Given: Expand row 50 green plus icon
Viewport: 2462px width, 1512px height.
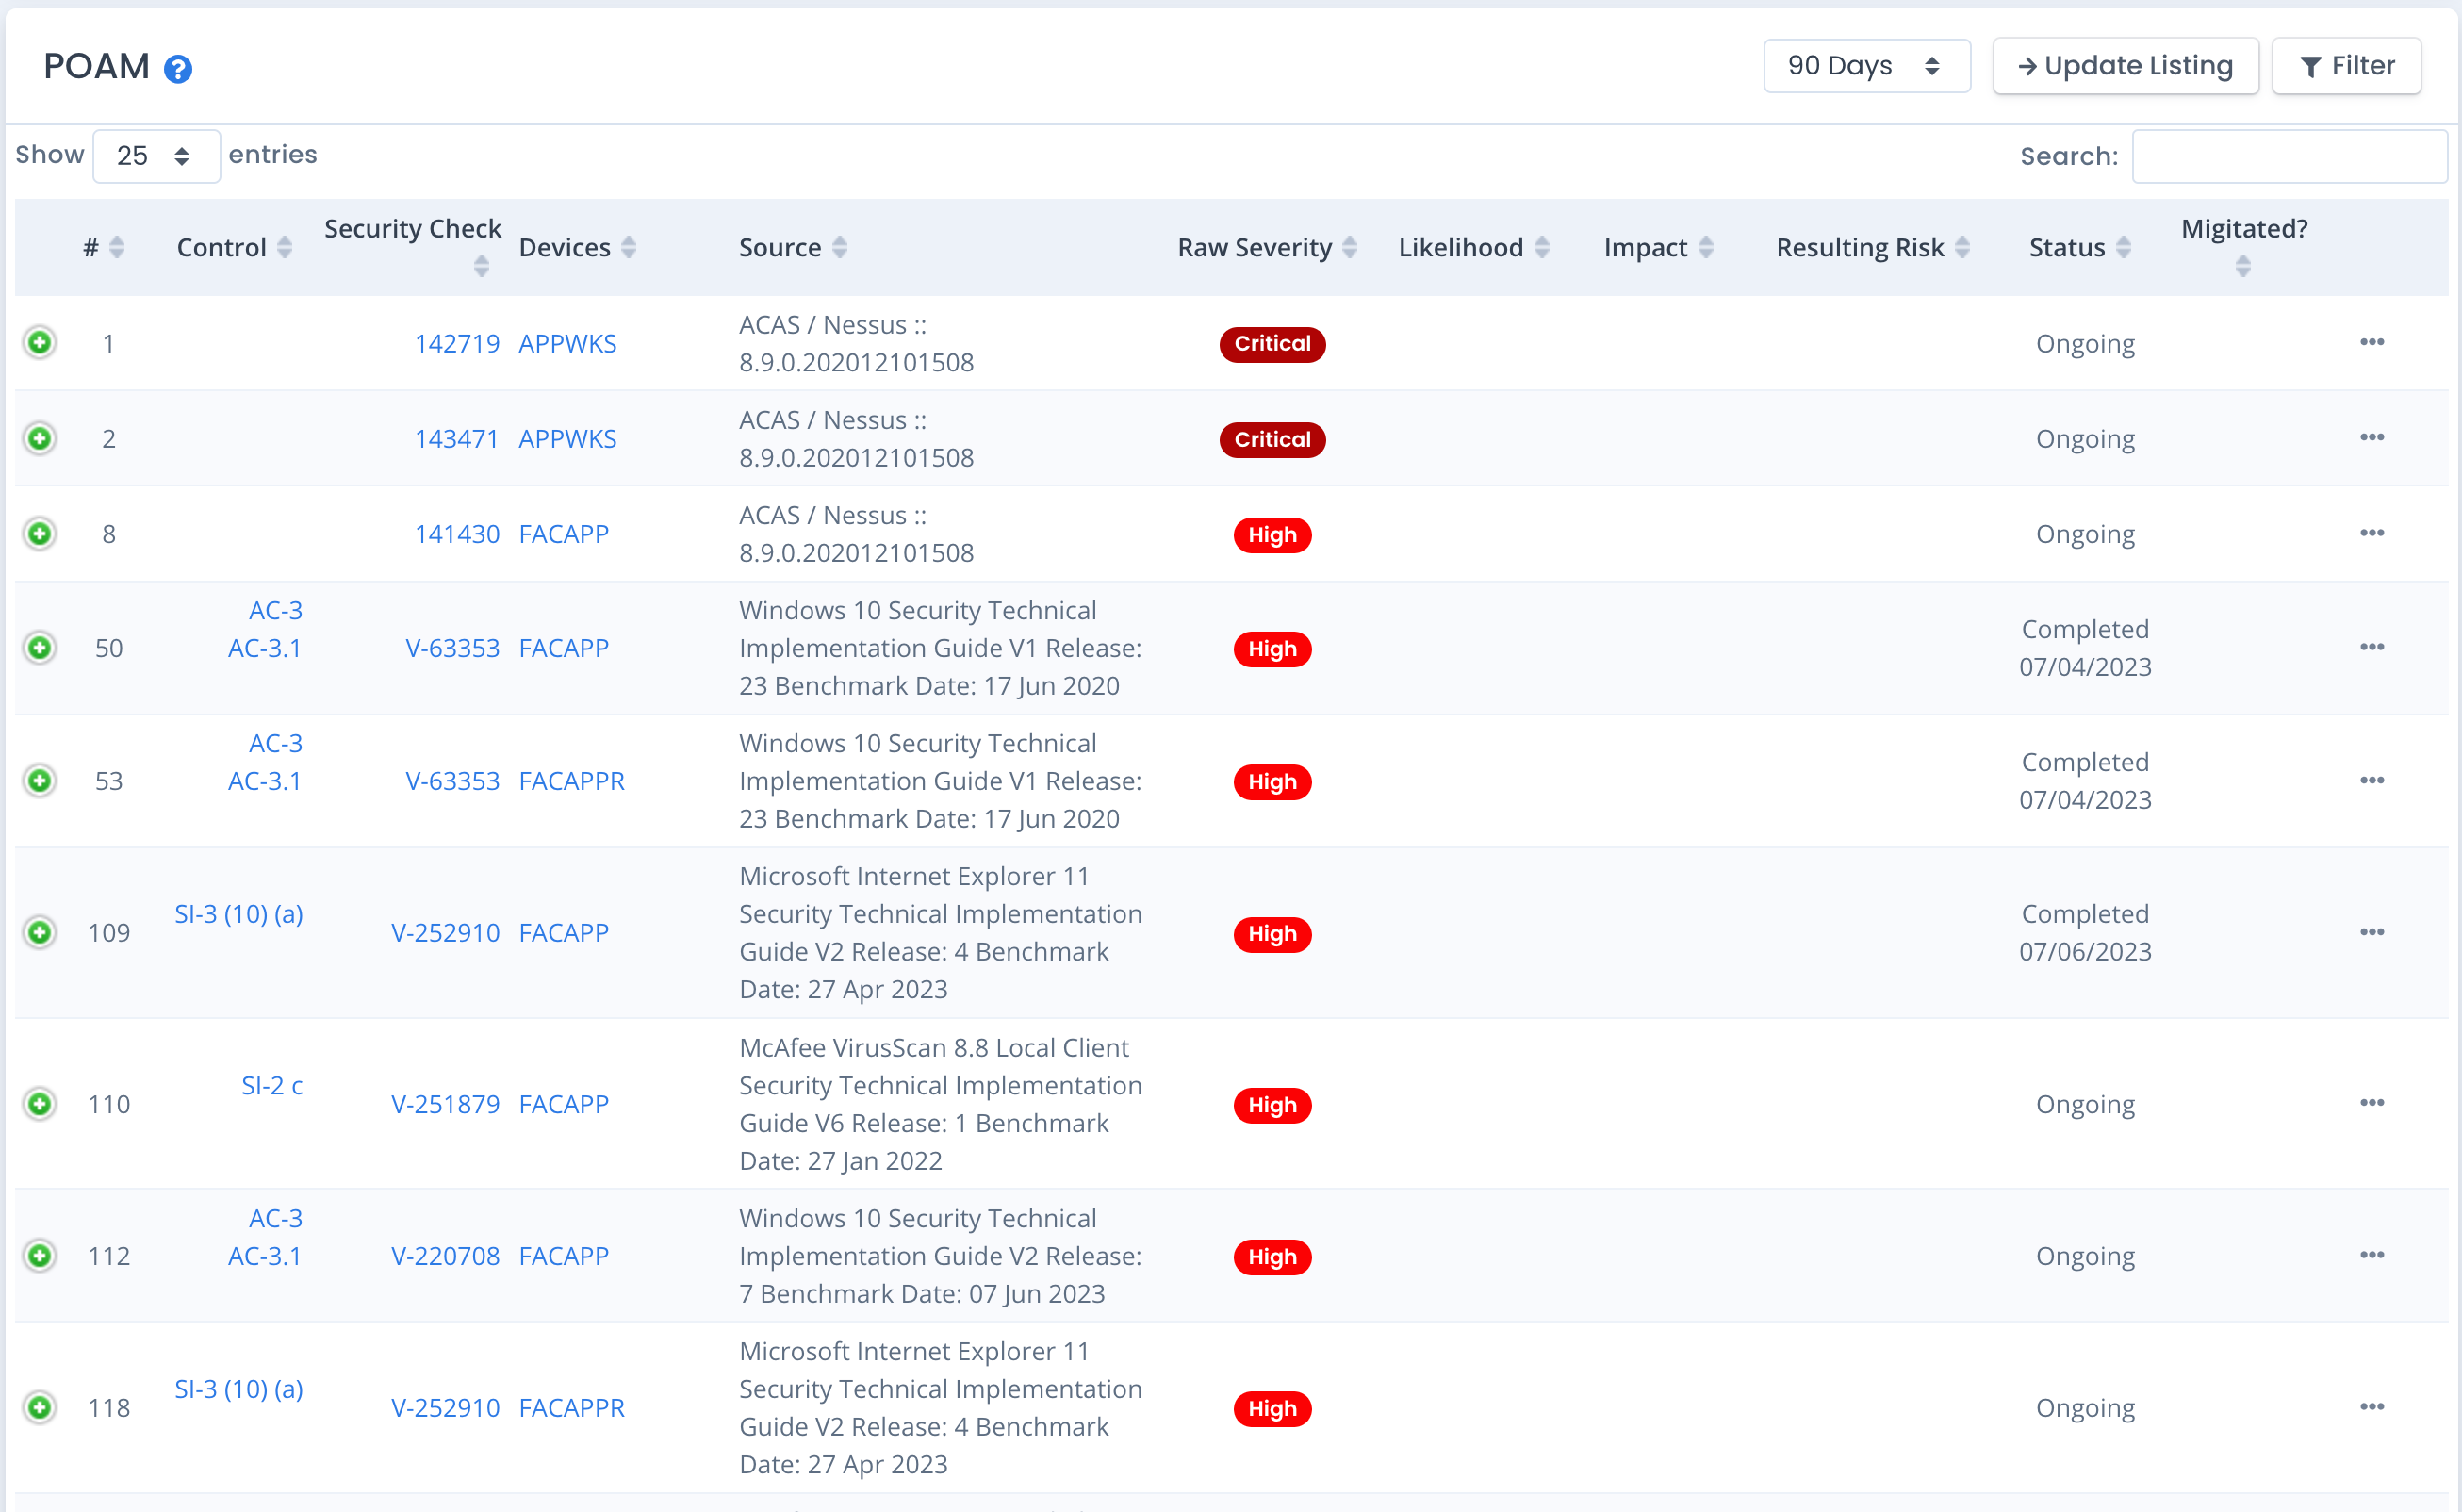Looking at the screenshot, I should pos(40,648).
